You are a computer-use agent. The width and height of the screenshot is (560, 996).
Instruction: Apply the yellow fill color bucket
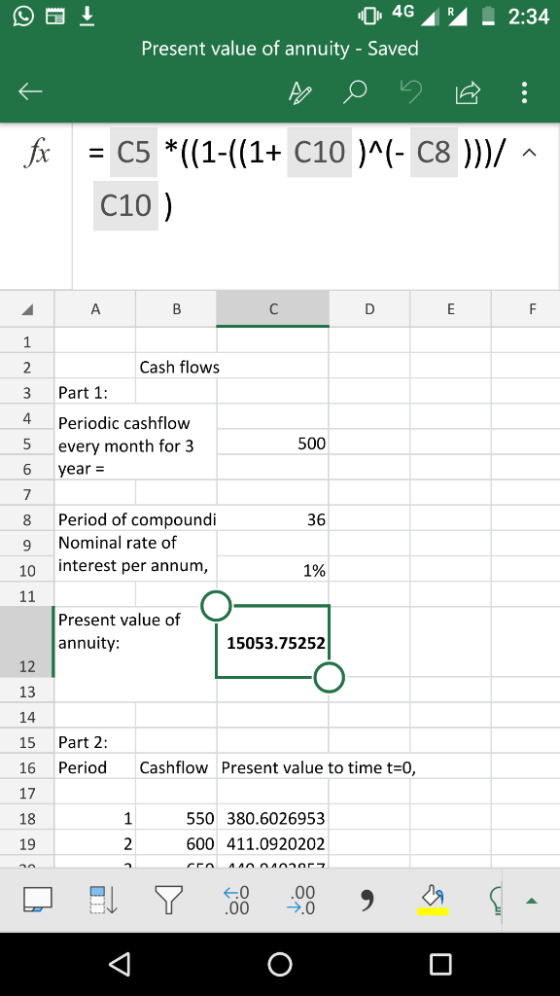(432, 900)
